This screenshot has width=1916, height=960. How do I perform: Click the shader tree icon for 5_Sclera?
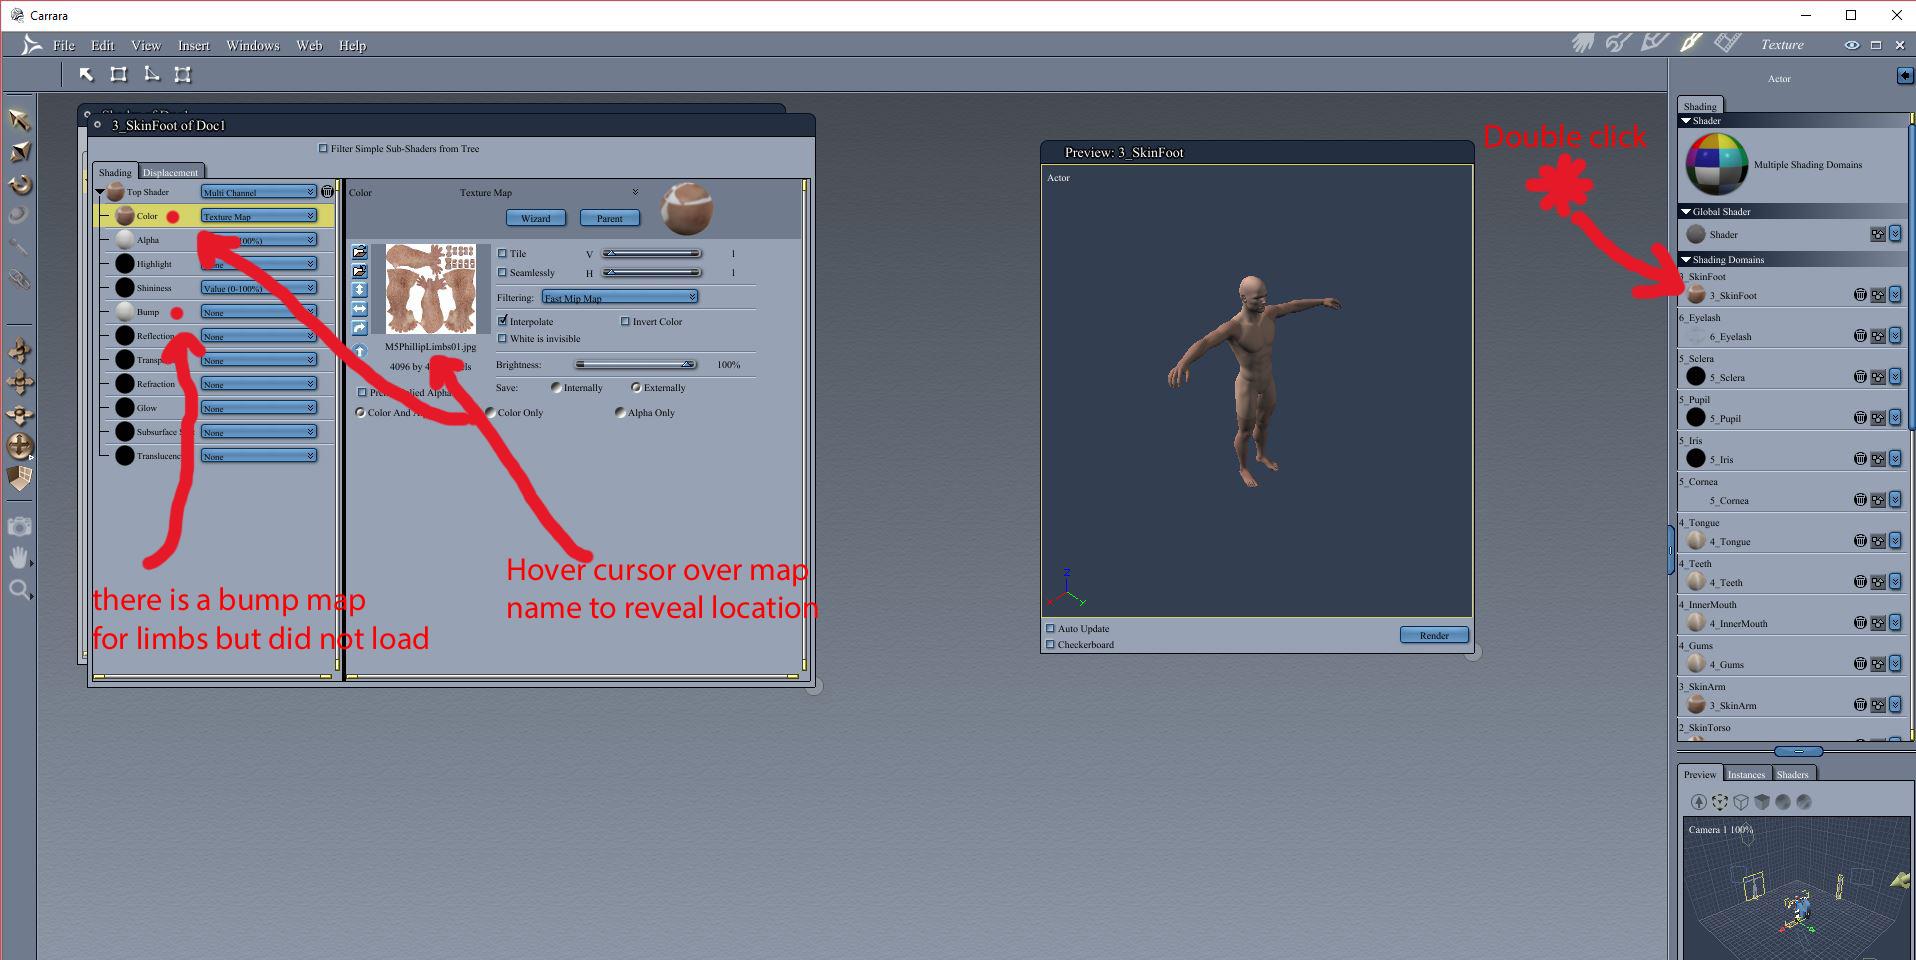pyautogui.click(x=1878, y=377)
